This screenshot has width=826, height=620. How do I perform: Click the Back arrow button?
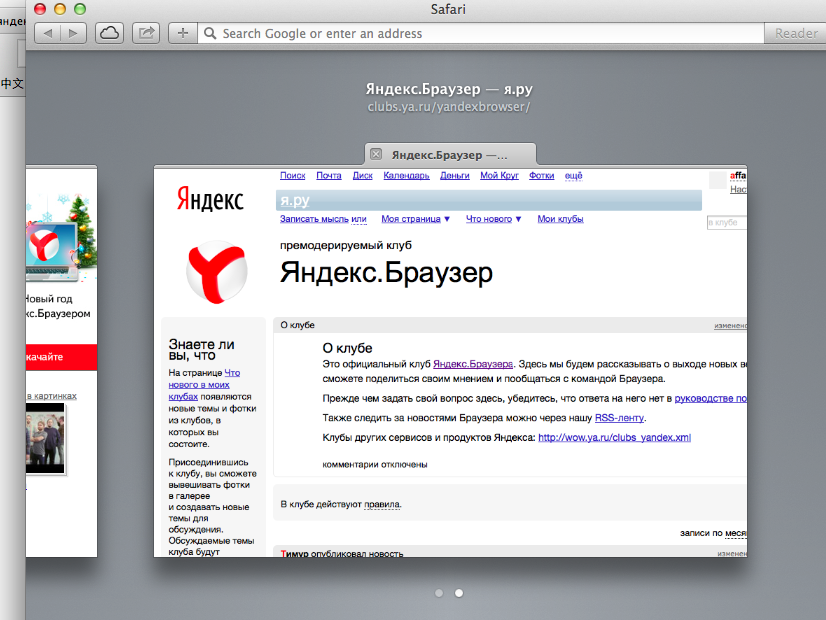pyautogui.click(x=49, y=33)
